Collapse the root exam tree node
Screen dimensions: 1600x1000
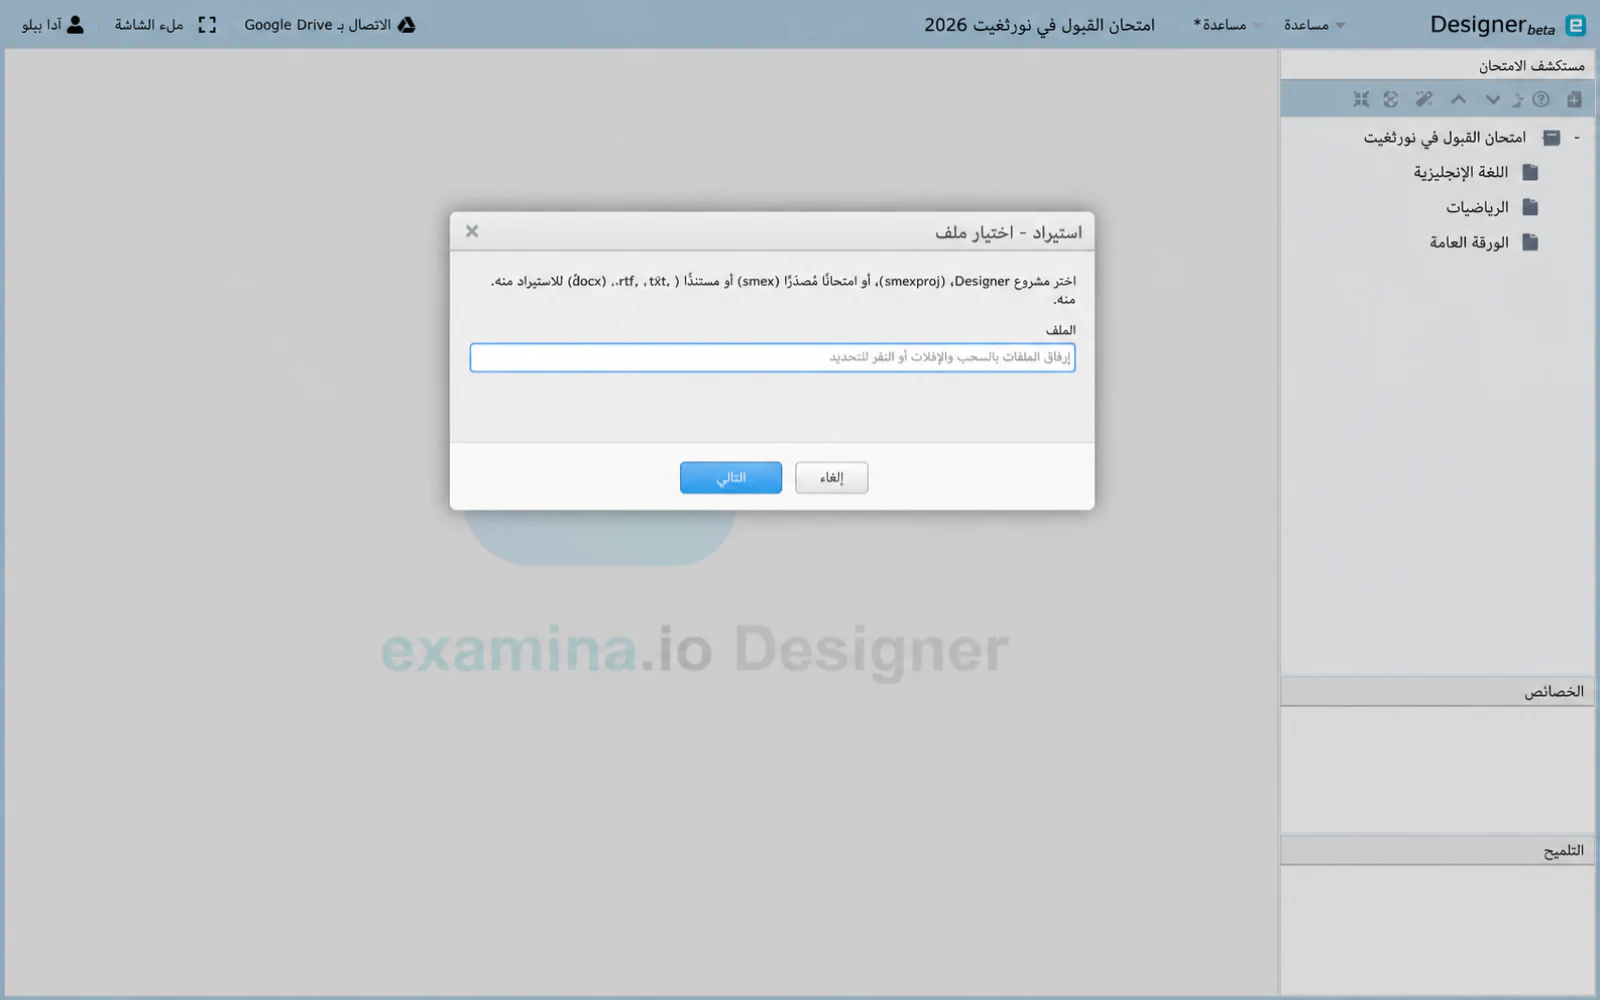(x=1577, y=137)
